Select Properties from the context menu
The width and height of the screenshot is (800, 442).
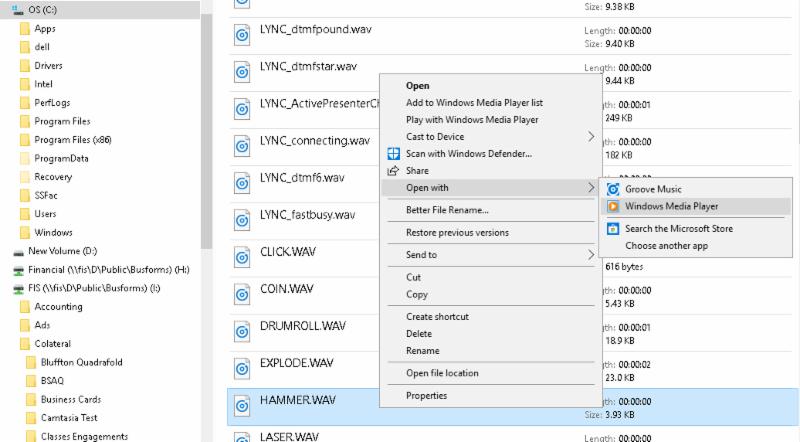[x=426, y=396]
